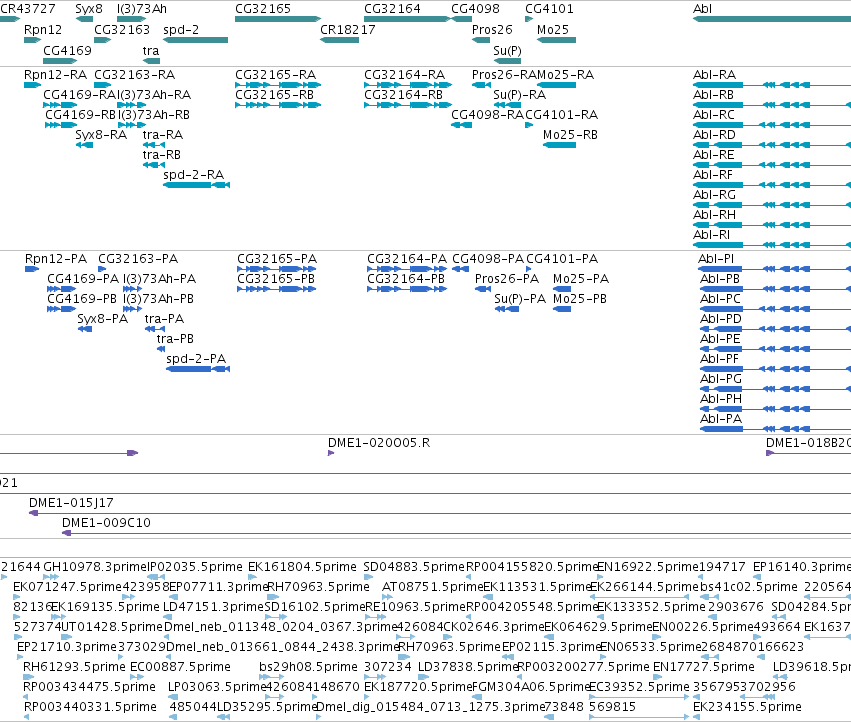The image size is (851, 722).
Task: Click the CG32165 gene label
Action: tap(263, 9)
